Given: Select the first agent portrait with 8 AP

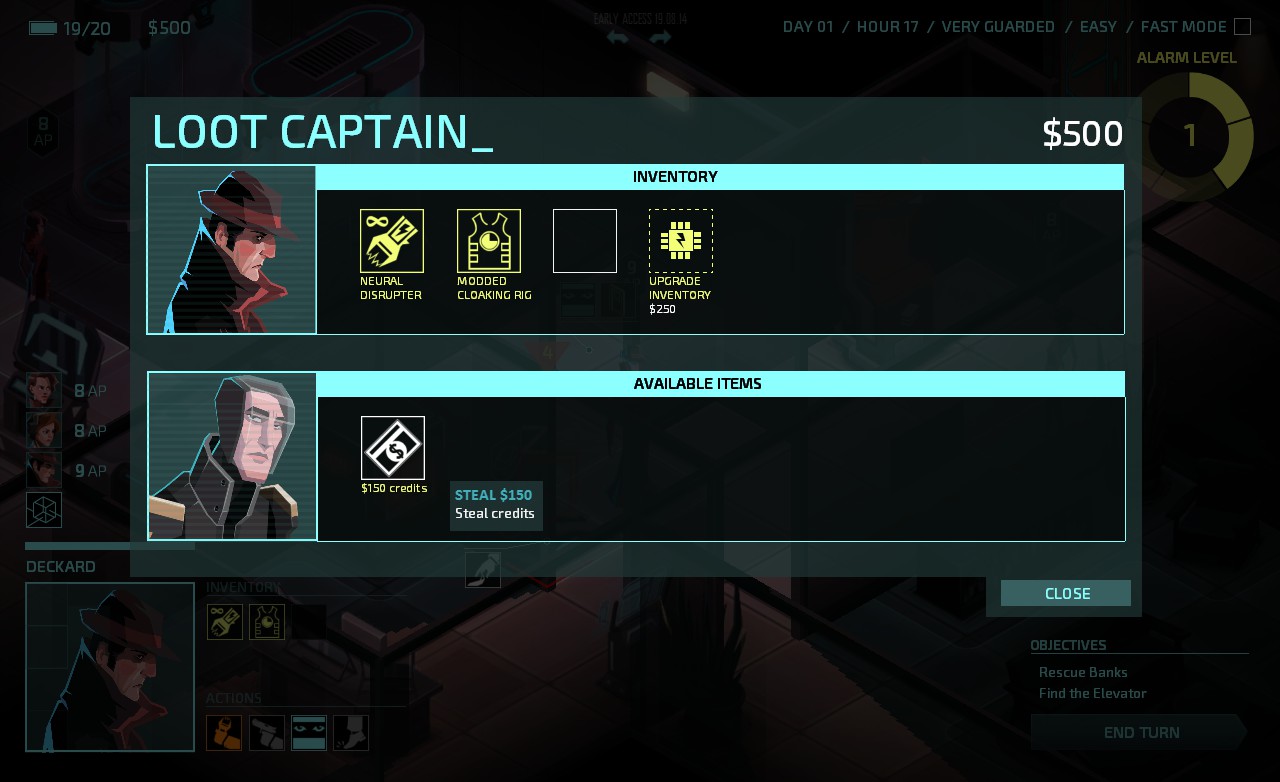Looking at the screenshot, I should click(44, 391).
